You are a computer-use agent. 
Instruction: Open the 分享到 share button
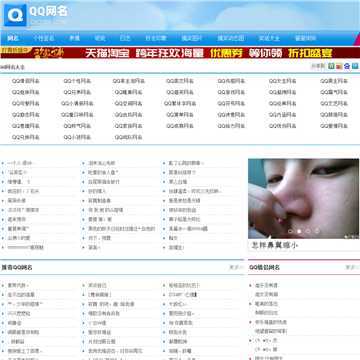318,66
